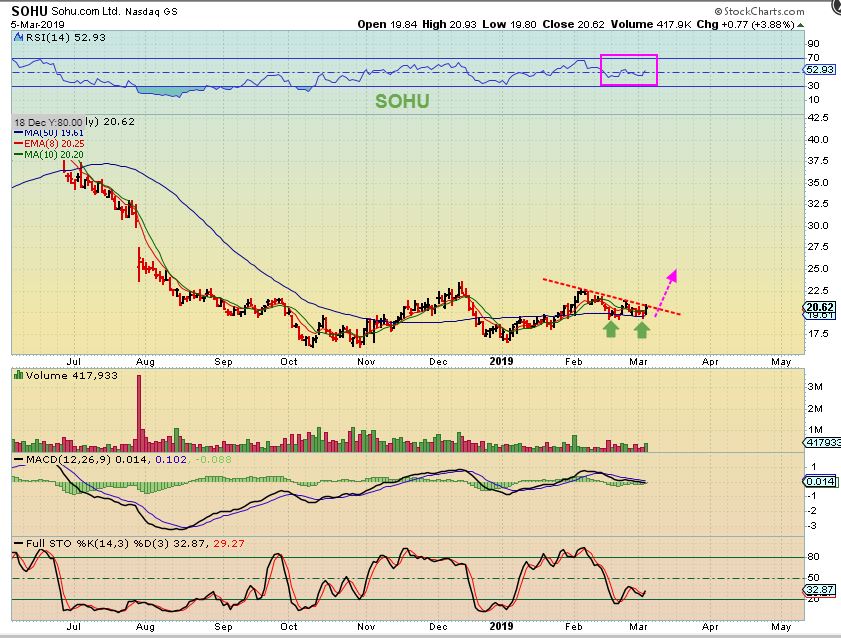Image resolution: width=841 pixels, height=638 pixels.
Task: Click the Low 19.80 value
Action: pos(510,25)
